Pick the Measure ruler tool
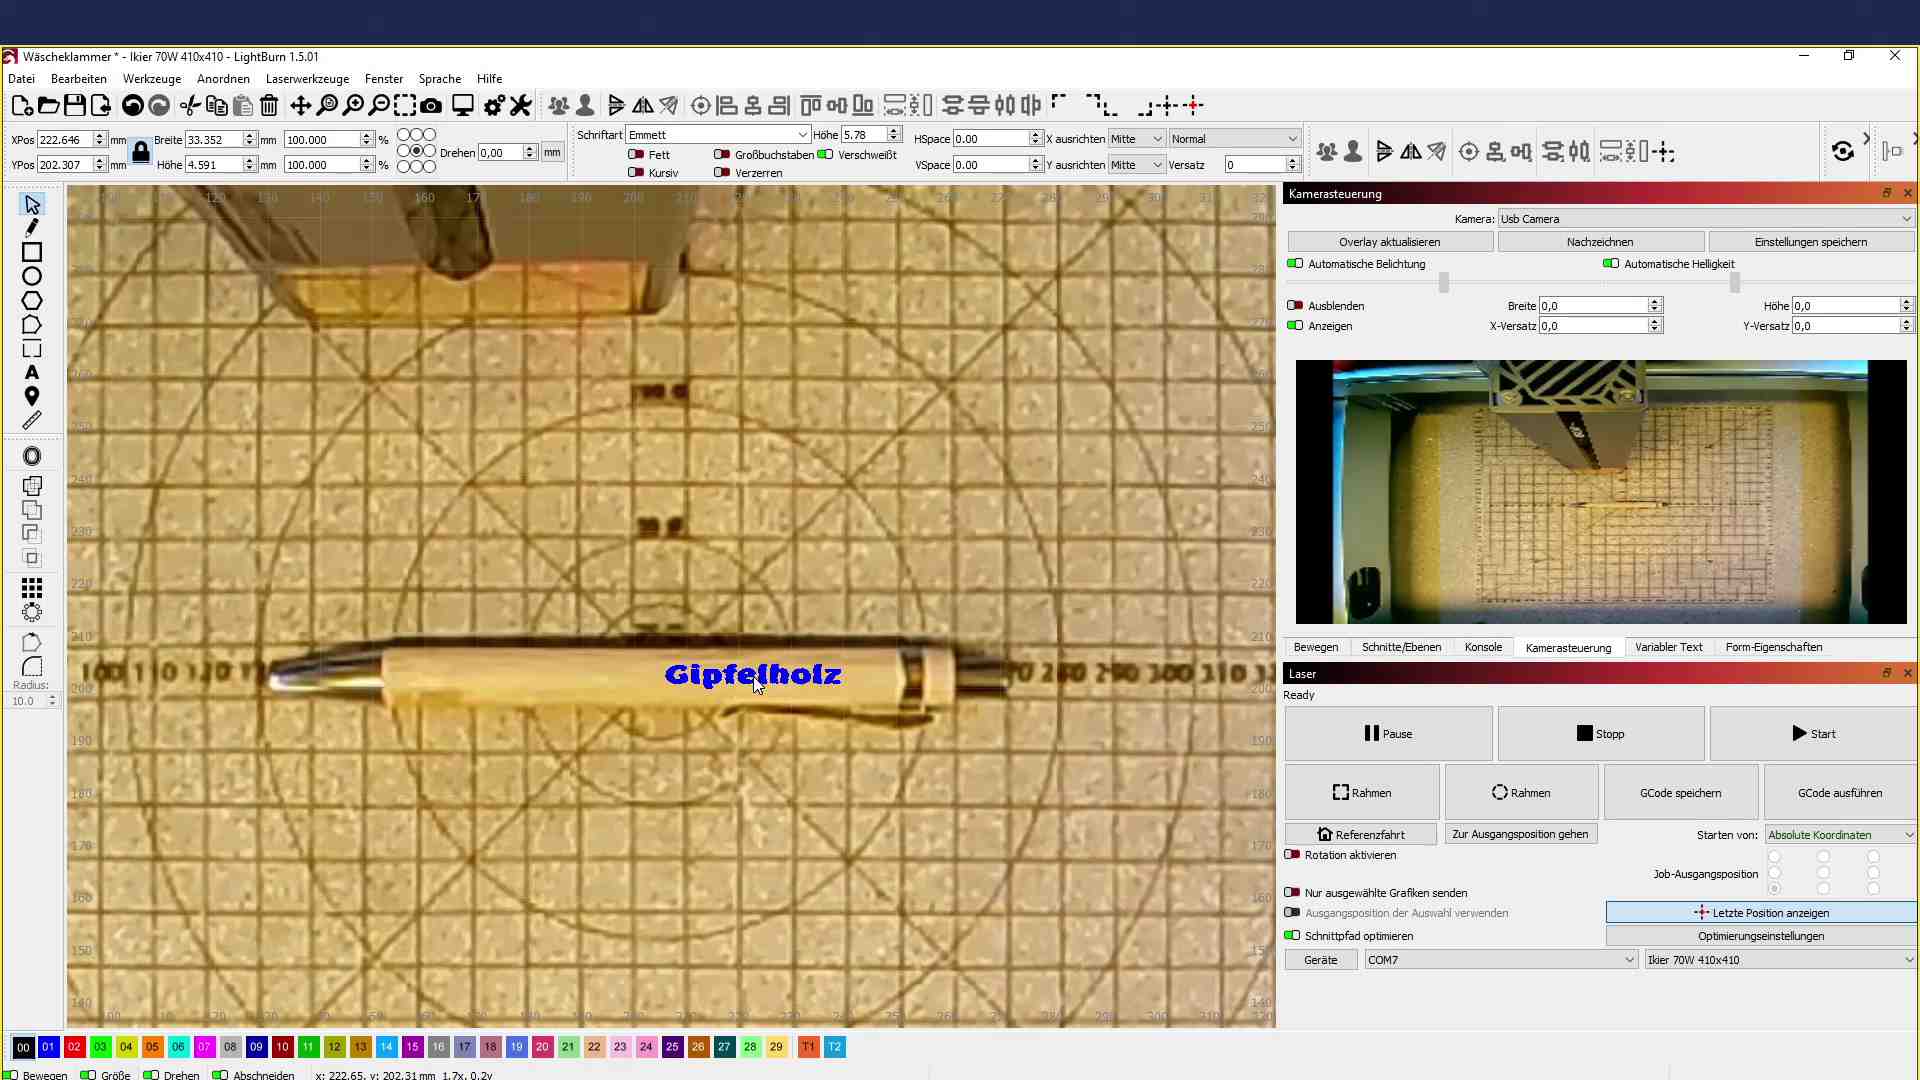The height and width of the screenshot is (1080, 1920). click(32, 421)
